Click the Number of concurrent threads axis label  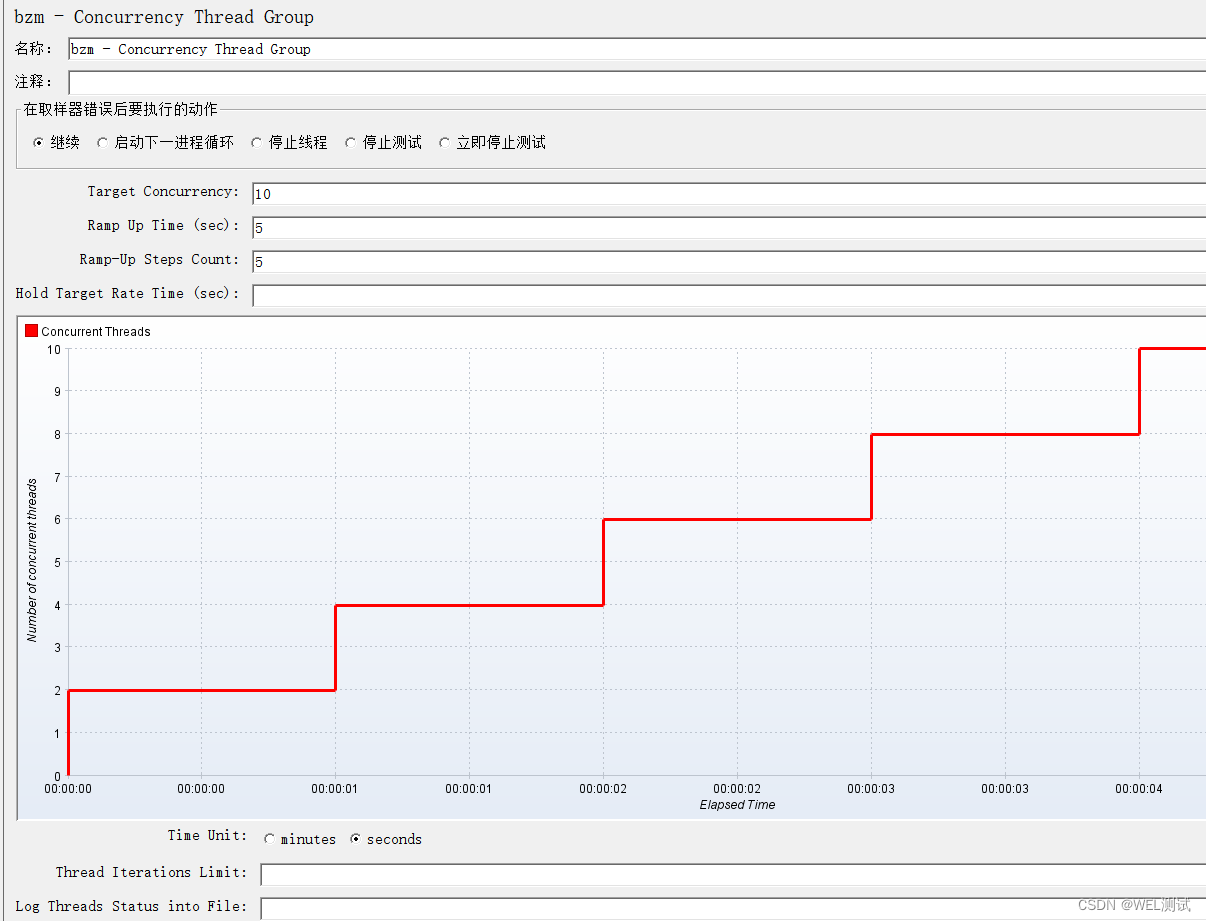(32, 560)
